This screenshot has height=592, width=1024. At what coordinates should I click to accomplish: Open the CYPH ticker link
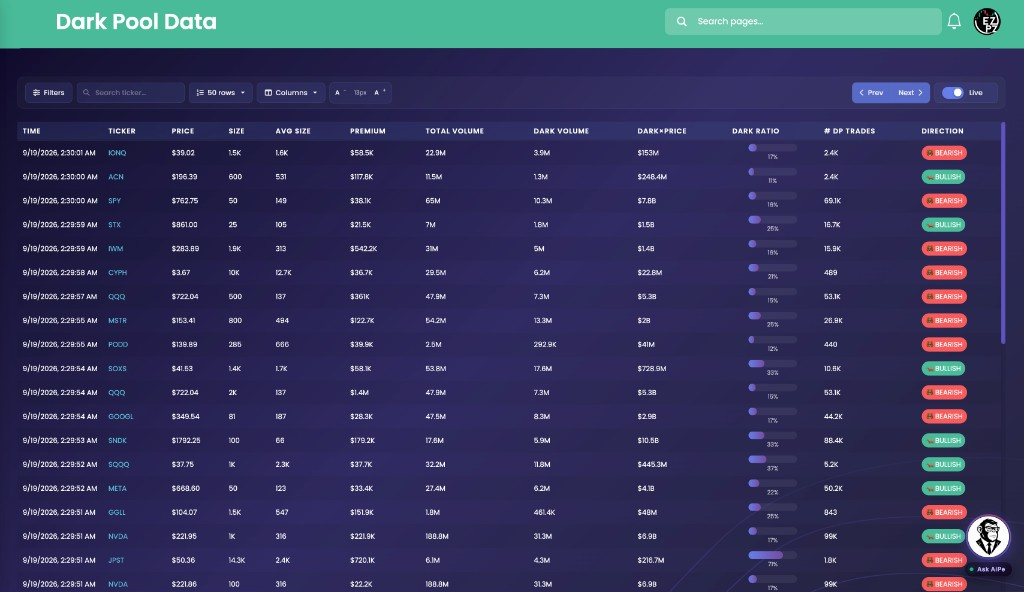coord(118,272)
